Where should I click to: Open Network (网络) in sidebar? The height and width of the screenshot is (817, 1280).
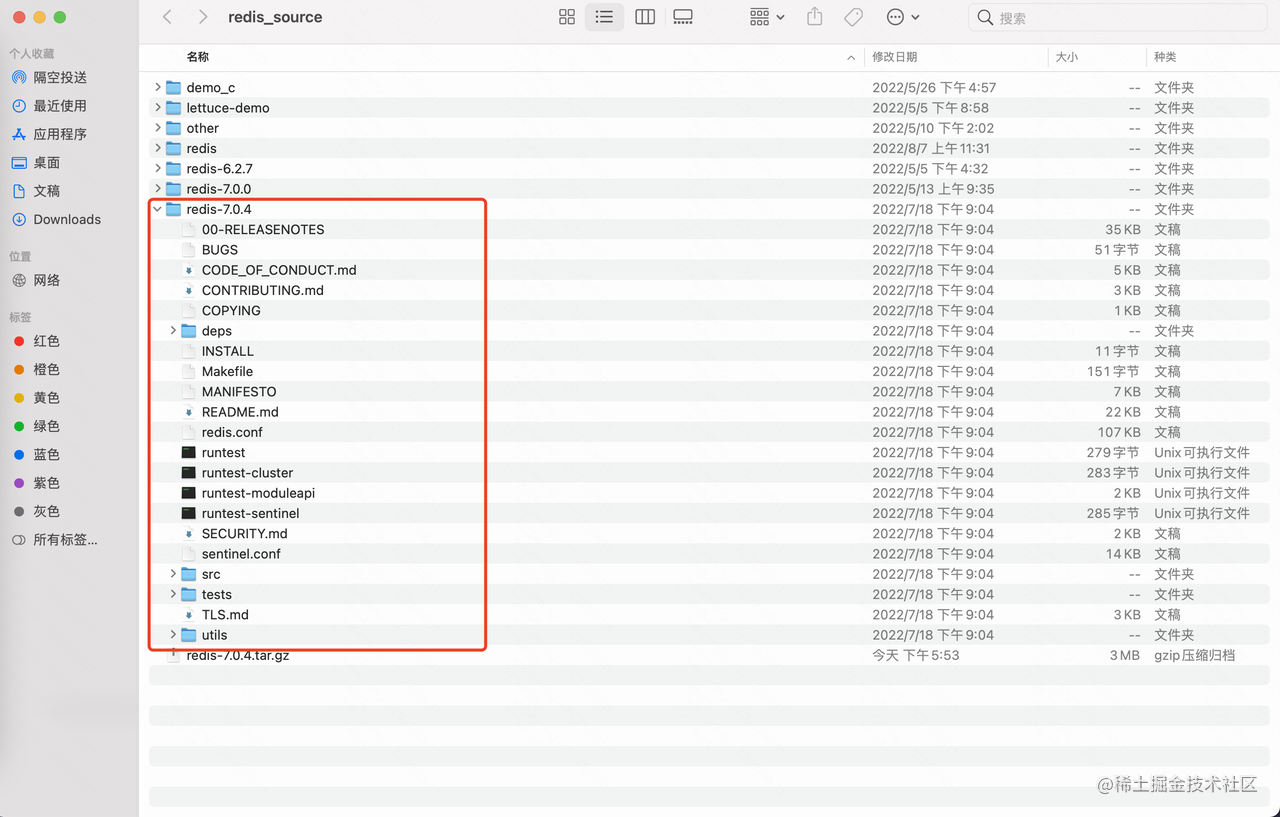pos(47,280)
